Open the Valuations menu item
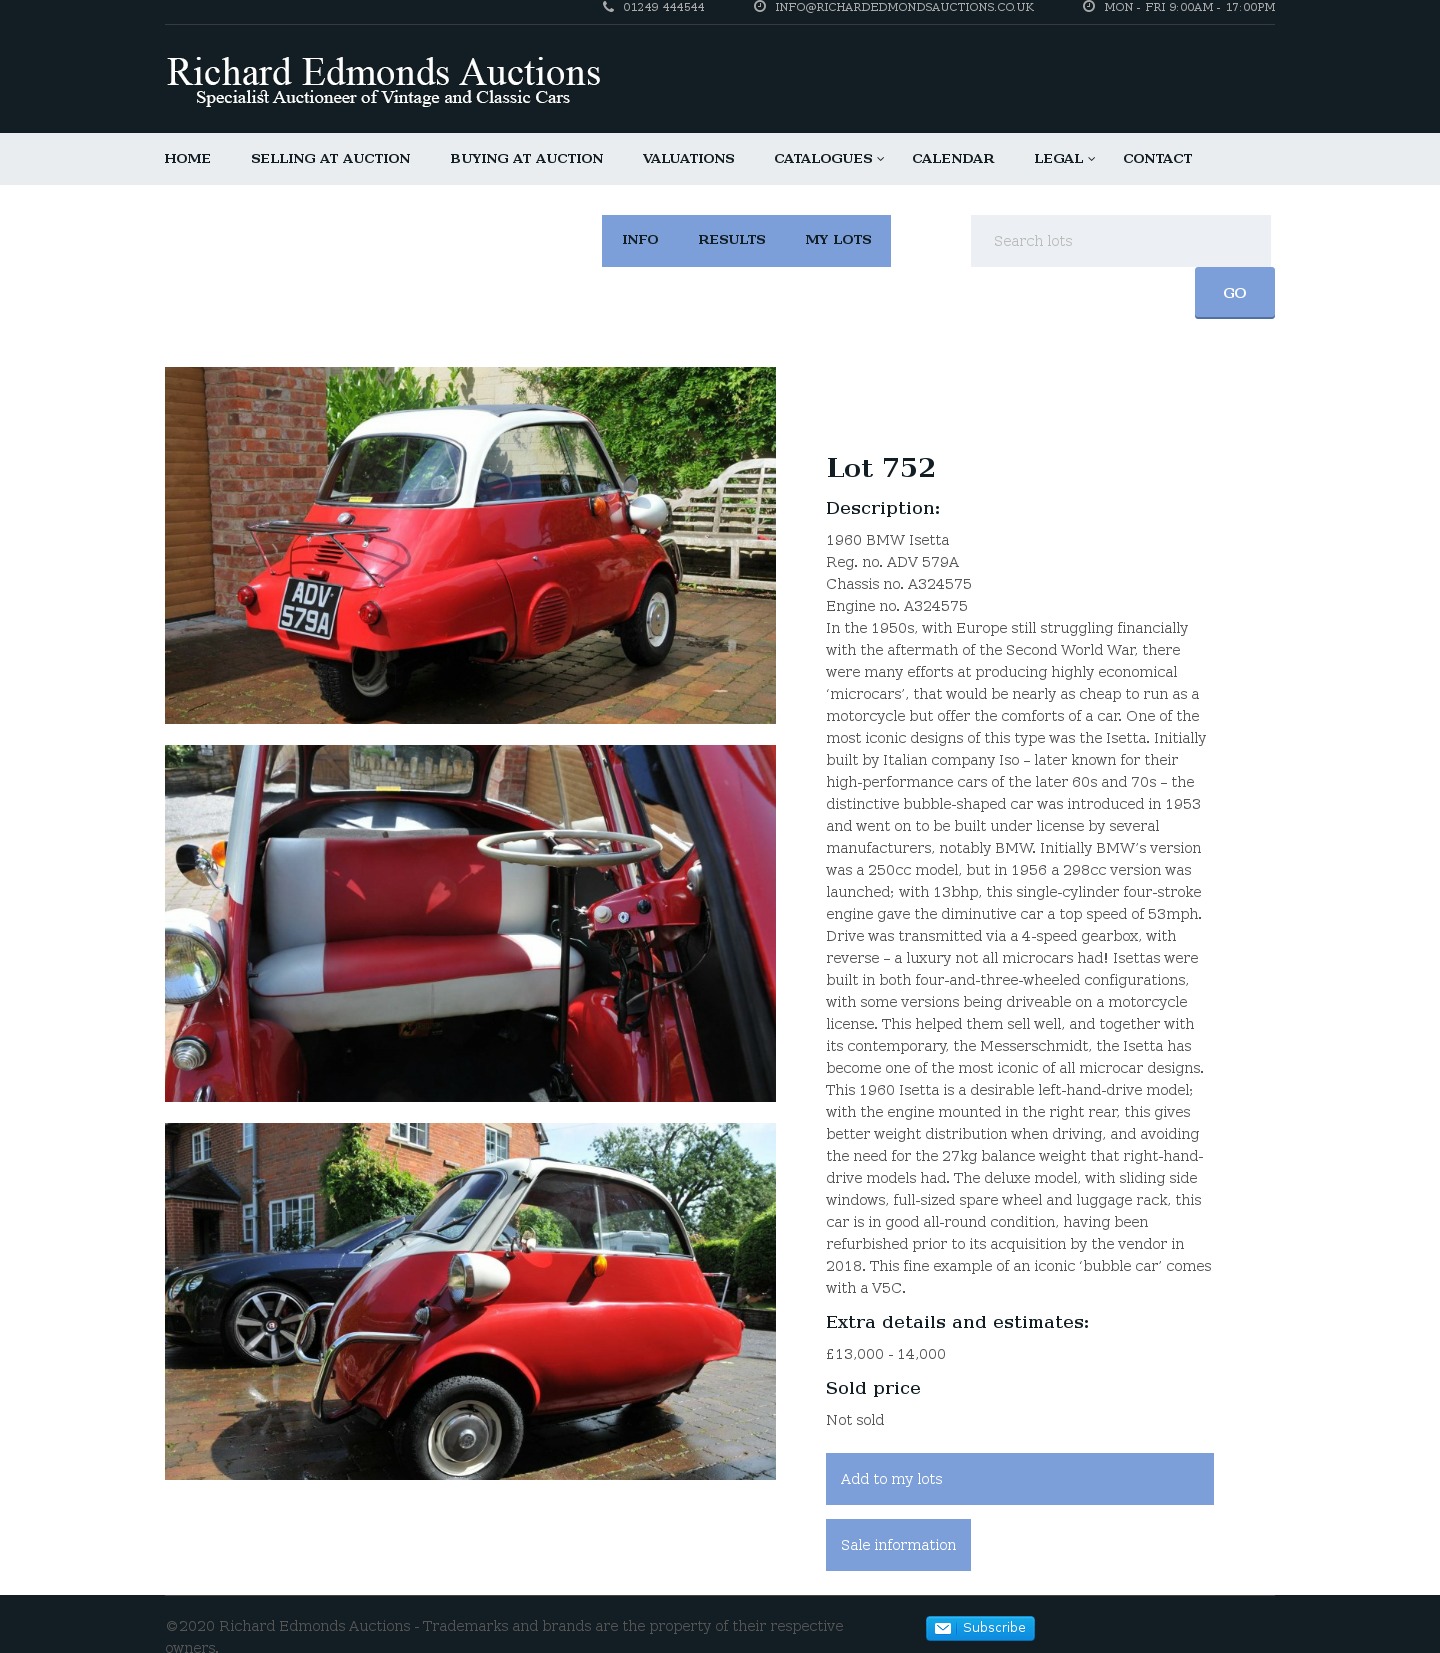The width and height of the screenshot is (1440, 1653). pos(689,158)
